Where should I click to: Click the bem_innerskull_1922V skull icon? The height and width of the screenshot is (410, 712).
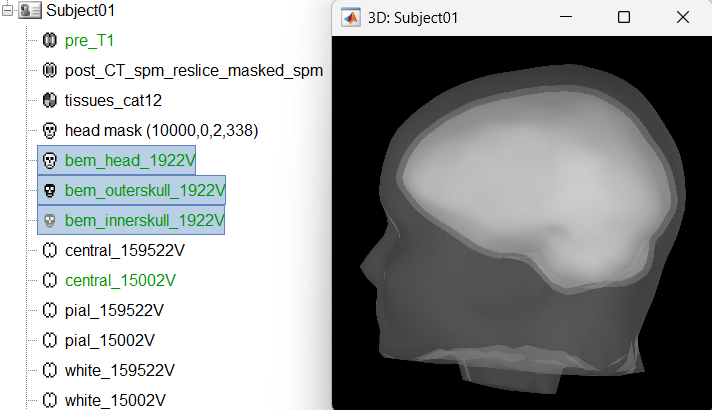click(x=50, y=220)
